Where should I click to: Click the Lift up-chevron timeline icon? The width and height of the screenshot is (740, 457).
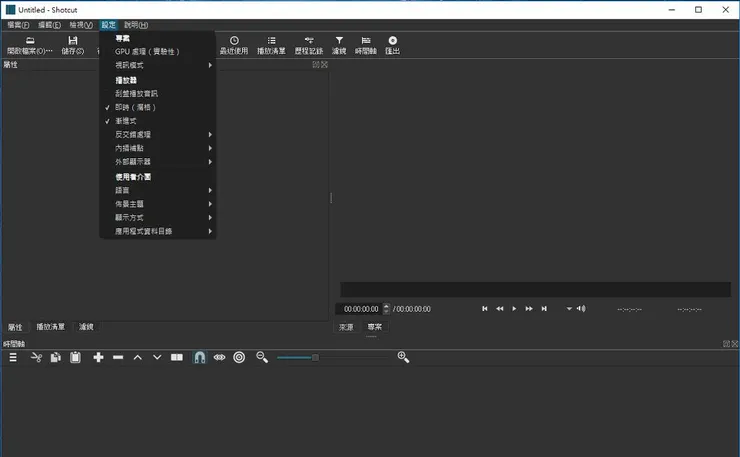click(x=137, y=357)
